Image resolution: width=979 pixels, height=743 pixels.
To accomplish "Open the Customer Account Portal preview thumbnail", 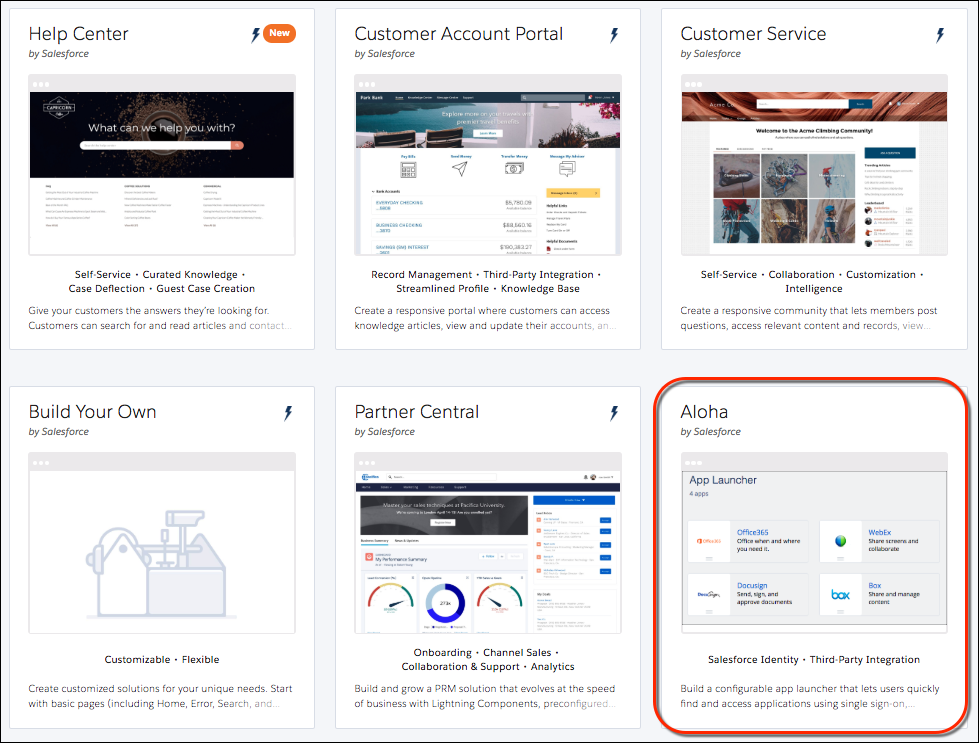I will pos(488,165).
